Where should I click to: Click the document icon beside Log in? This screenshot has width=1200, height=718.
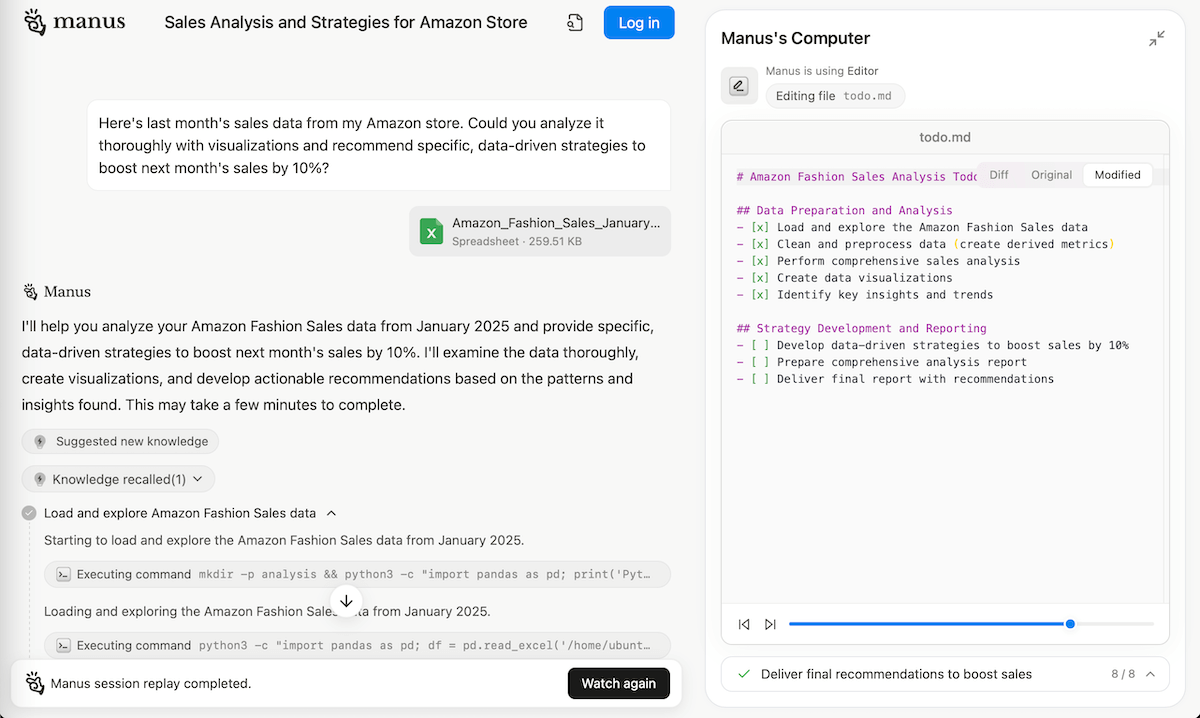[575, 23]
